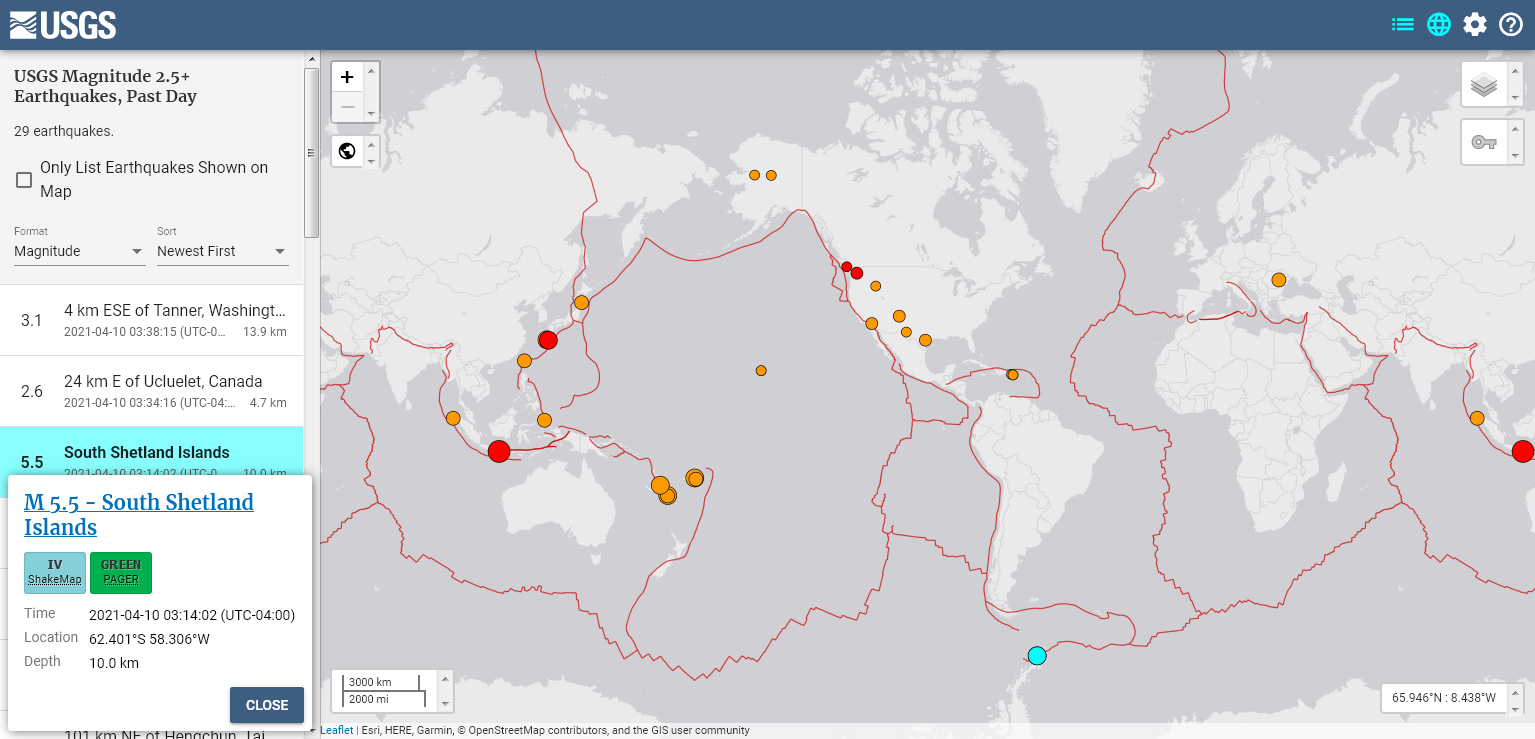
Task: Click the orange marker in the Caribbean
Action: pos(1012,375)
